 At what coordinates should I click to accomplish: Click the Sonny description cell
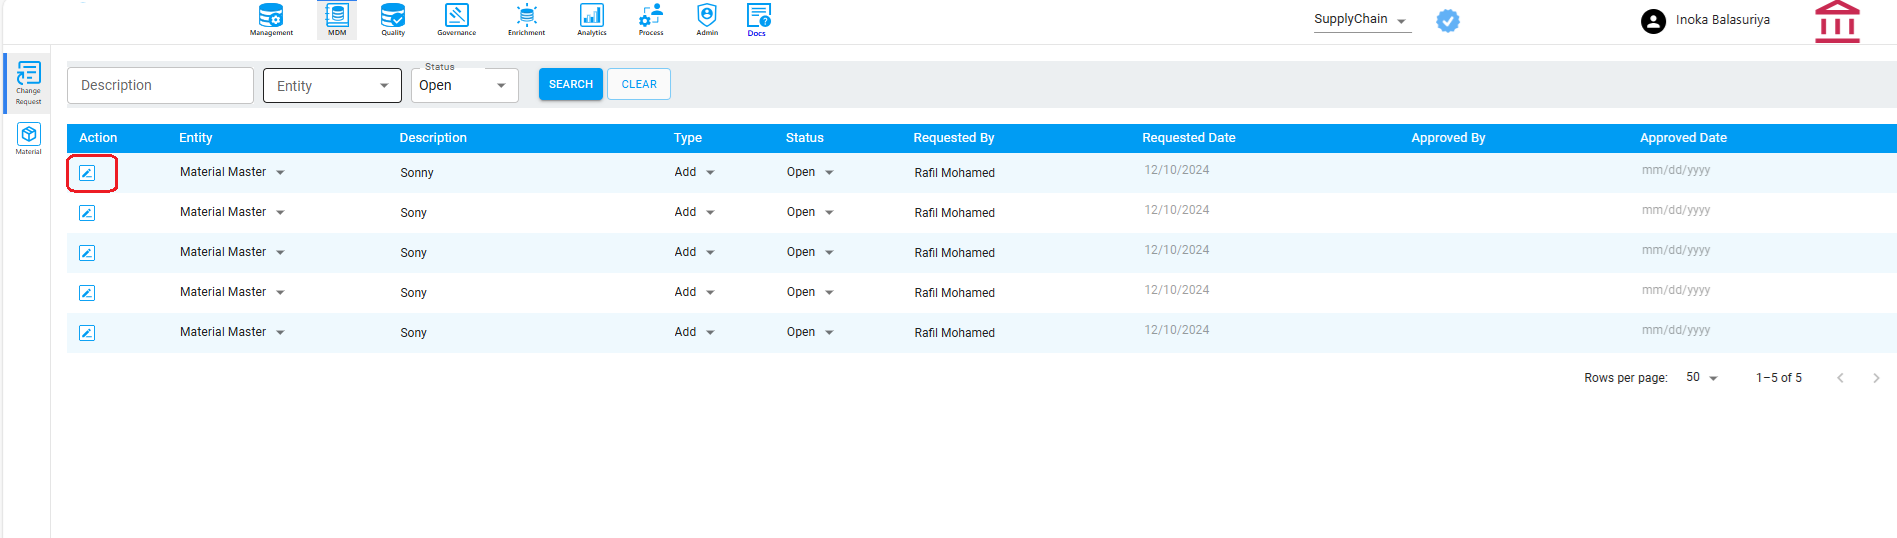417,173
